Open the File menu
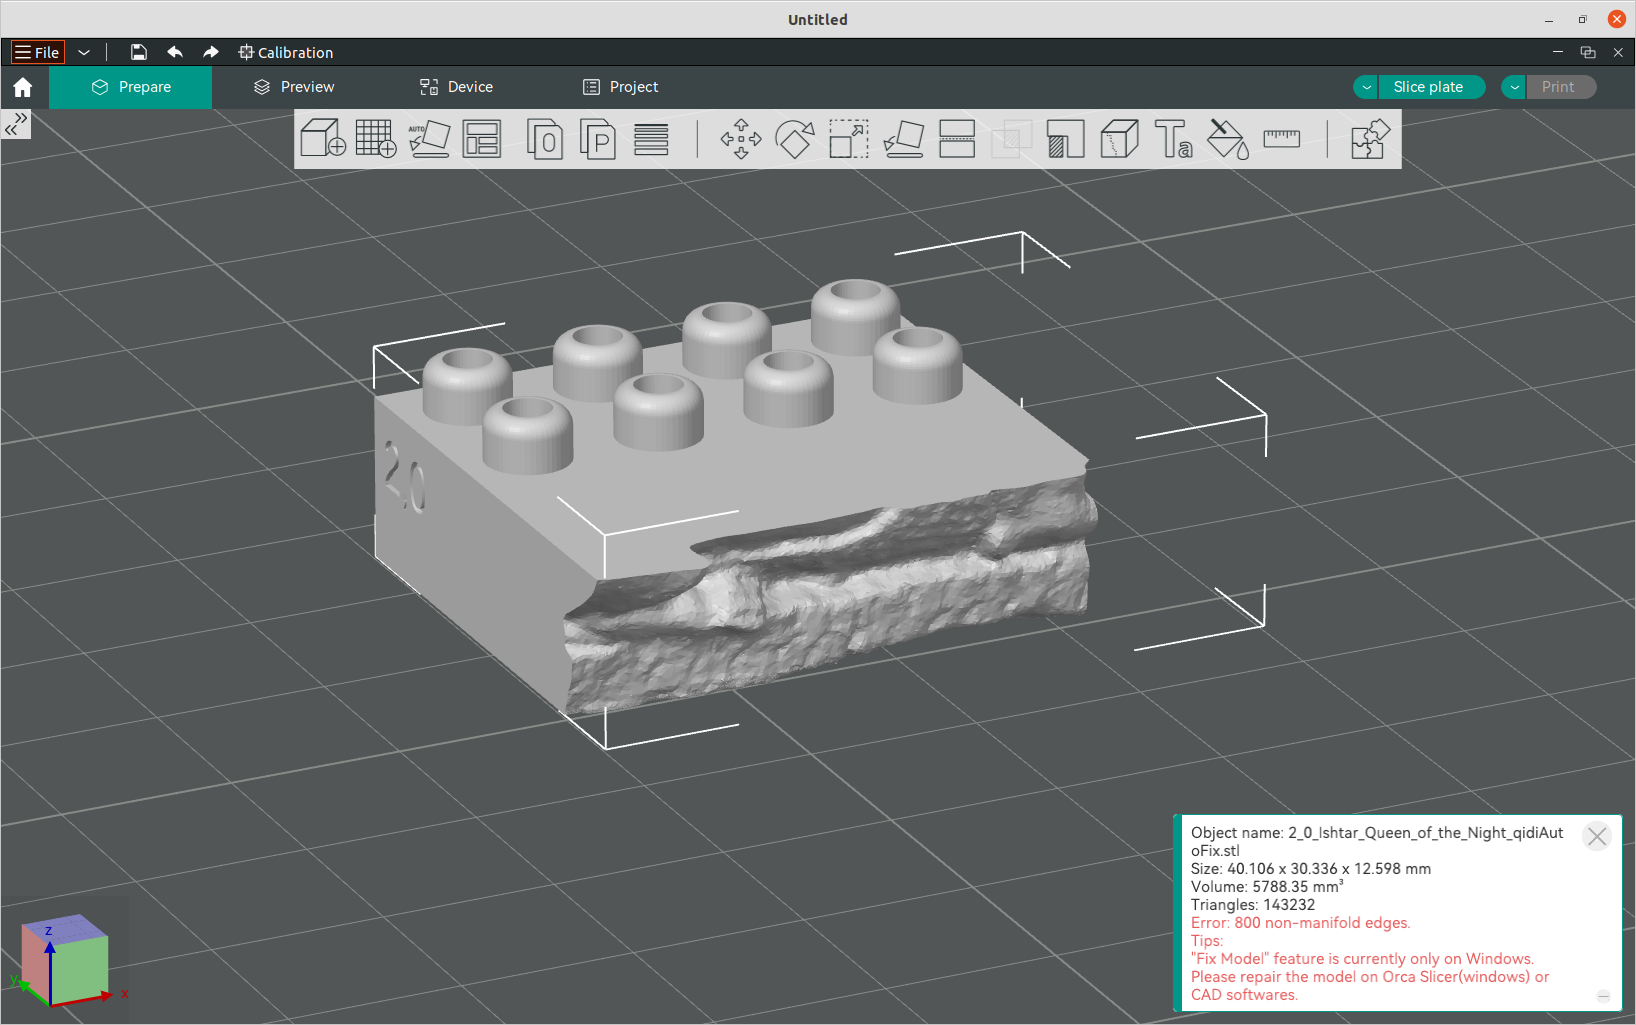 37,52
